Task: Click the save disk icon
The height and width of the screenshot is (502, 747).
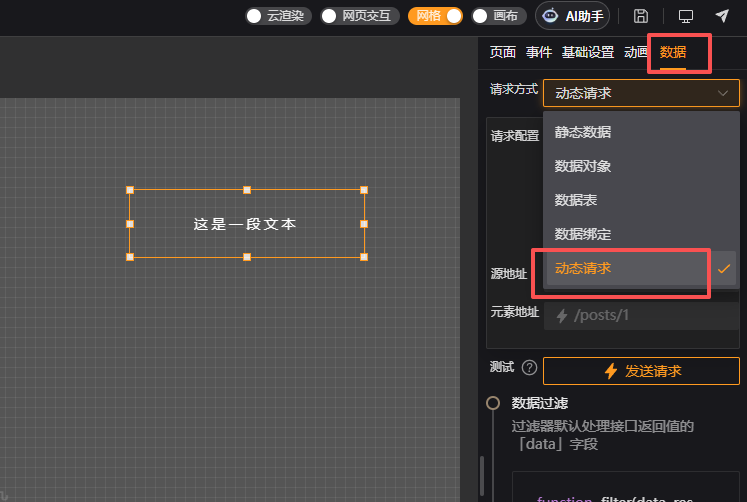Action: (641, 16)
